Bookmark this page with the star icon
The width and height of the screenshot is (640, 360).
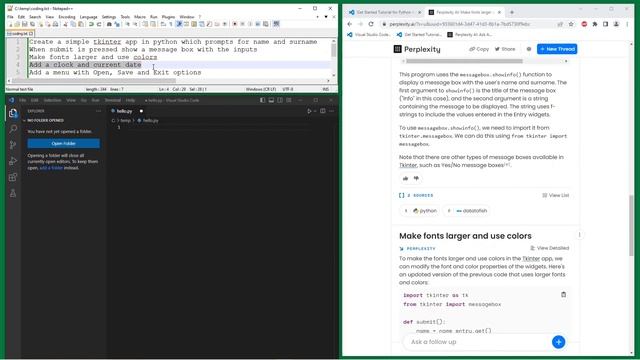tap(571, 24)
